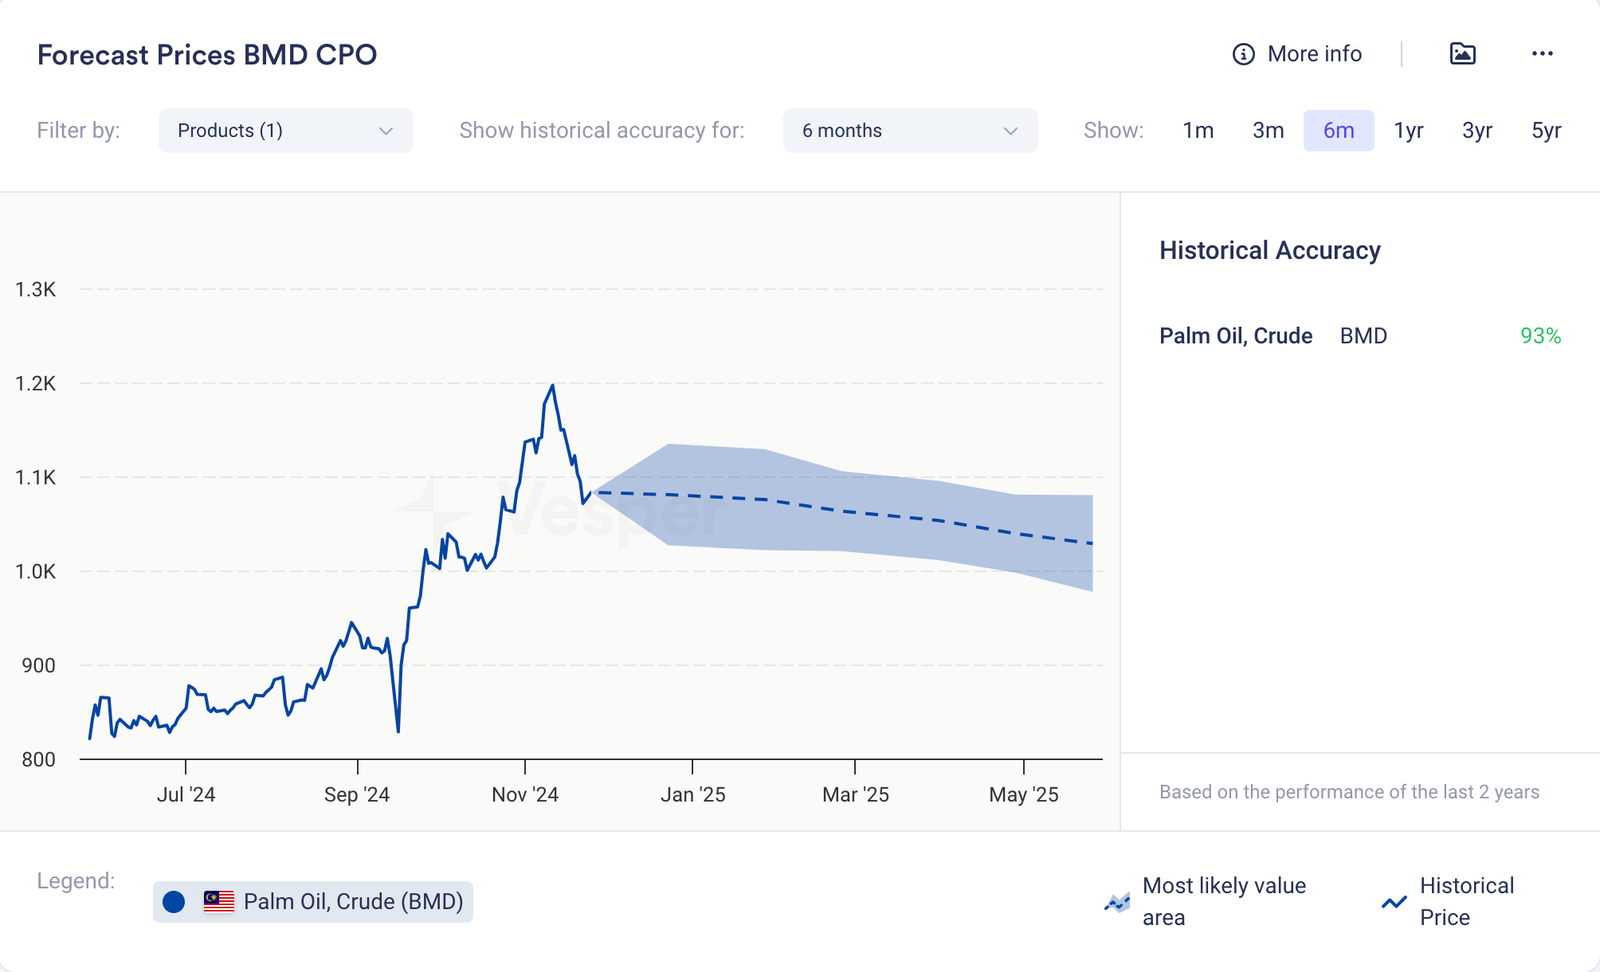Viewport: 1600px width, 972px height.
Task: Click the 93% accuracy value
Action: [x=1540, y=336]
